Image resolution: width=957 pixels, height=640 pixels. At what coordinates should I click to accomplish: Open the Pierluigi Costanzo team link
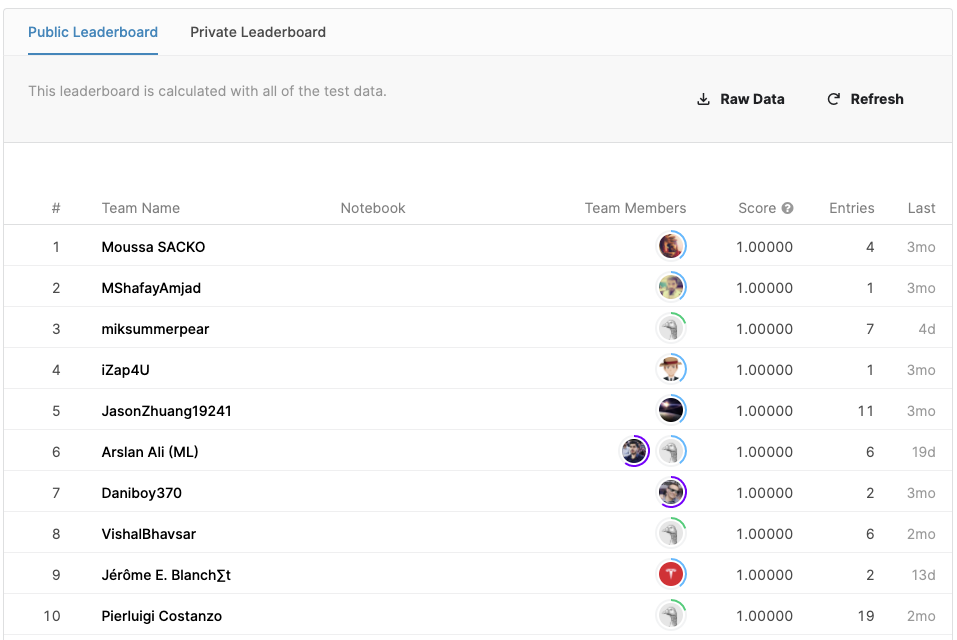tap(161, 616)
